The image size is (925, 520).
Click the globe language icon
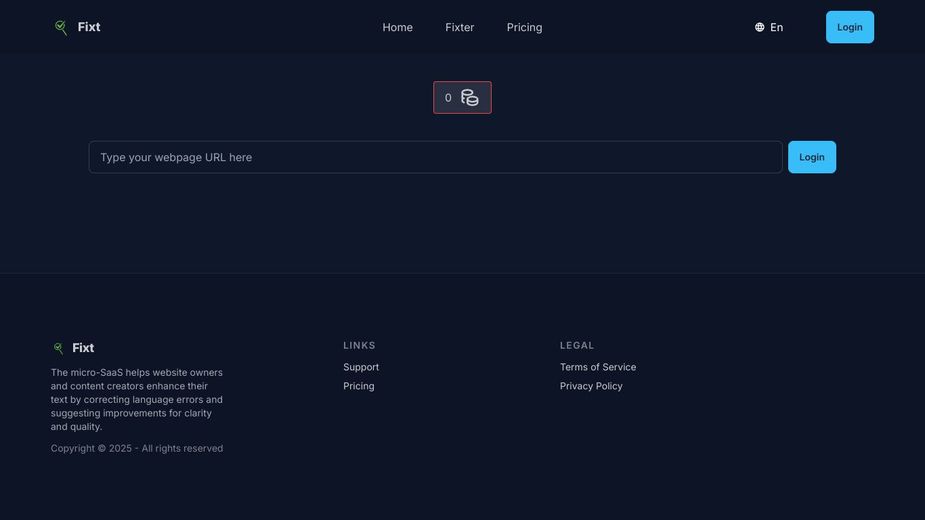coord(760,28)
